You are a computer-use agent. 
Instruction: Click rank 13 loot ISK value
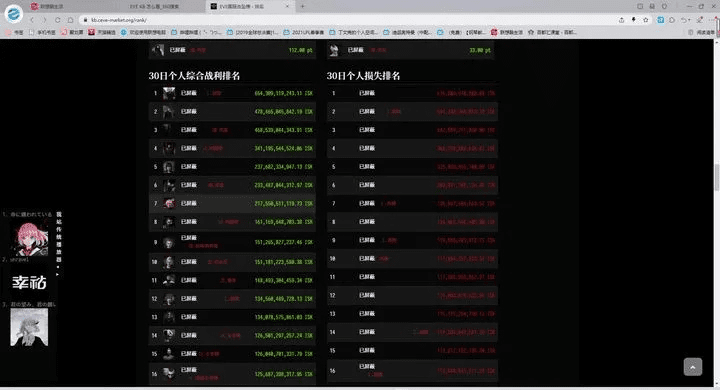tap(284, 317)
